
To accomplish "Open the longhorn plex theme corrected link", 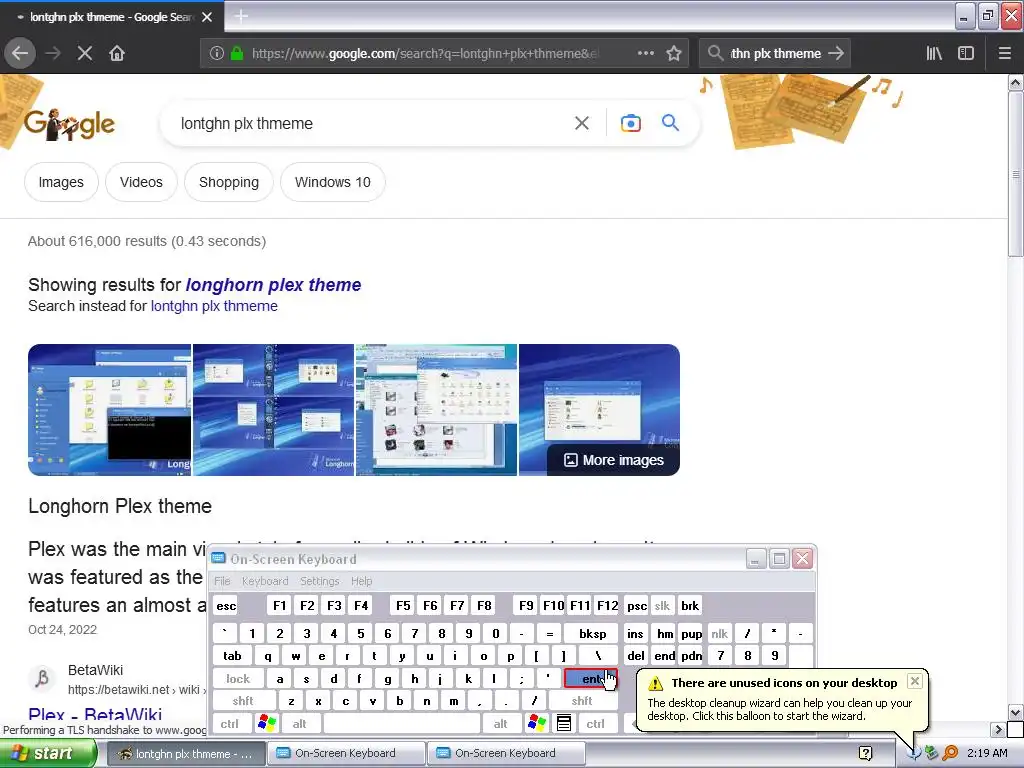I will [273, 285].
